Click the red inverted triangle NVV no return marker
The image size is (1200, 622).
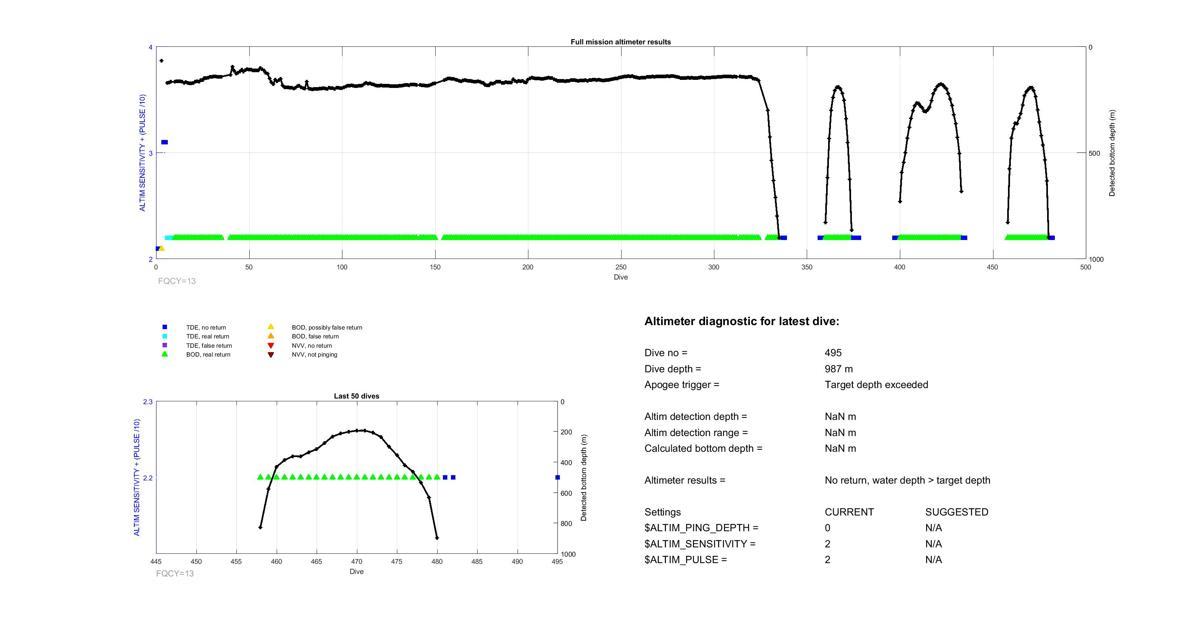click(270, 345)
